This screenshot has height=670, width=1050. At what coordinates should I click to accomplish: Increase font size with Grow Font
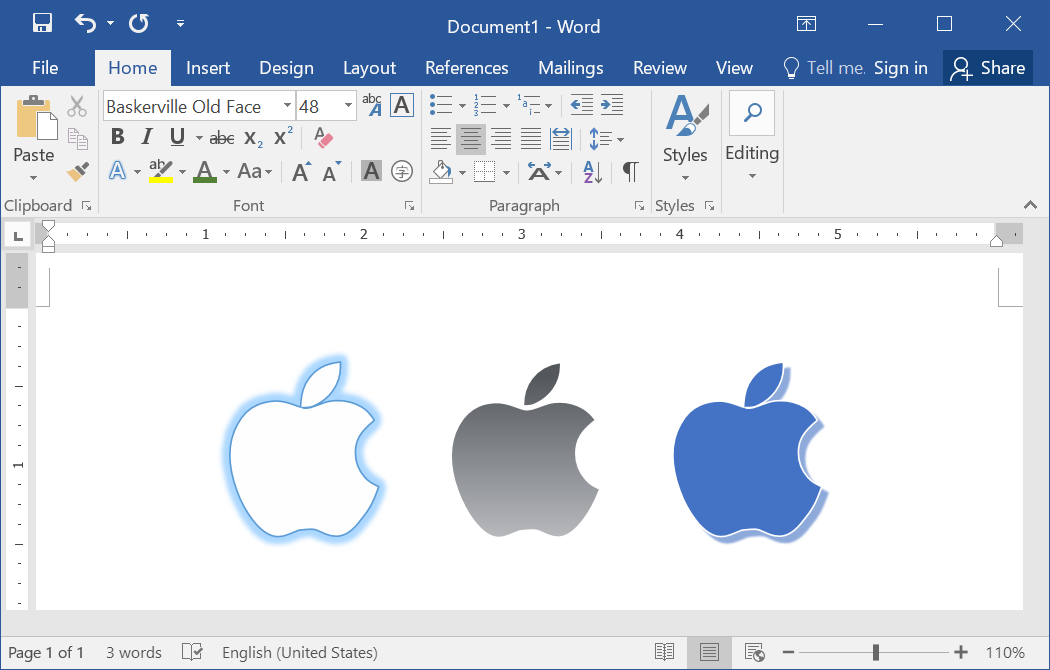pyautogui.click(x=301, y=171)
